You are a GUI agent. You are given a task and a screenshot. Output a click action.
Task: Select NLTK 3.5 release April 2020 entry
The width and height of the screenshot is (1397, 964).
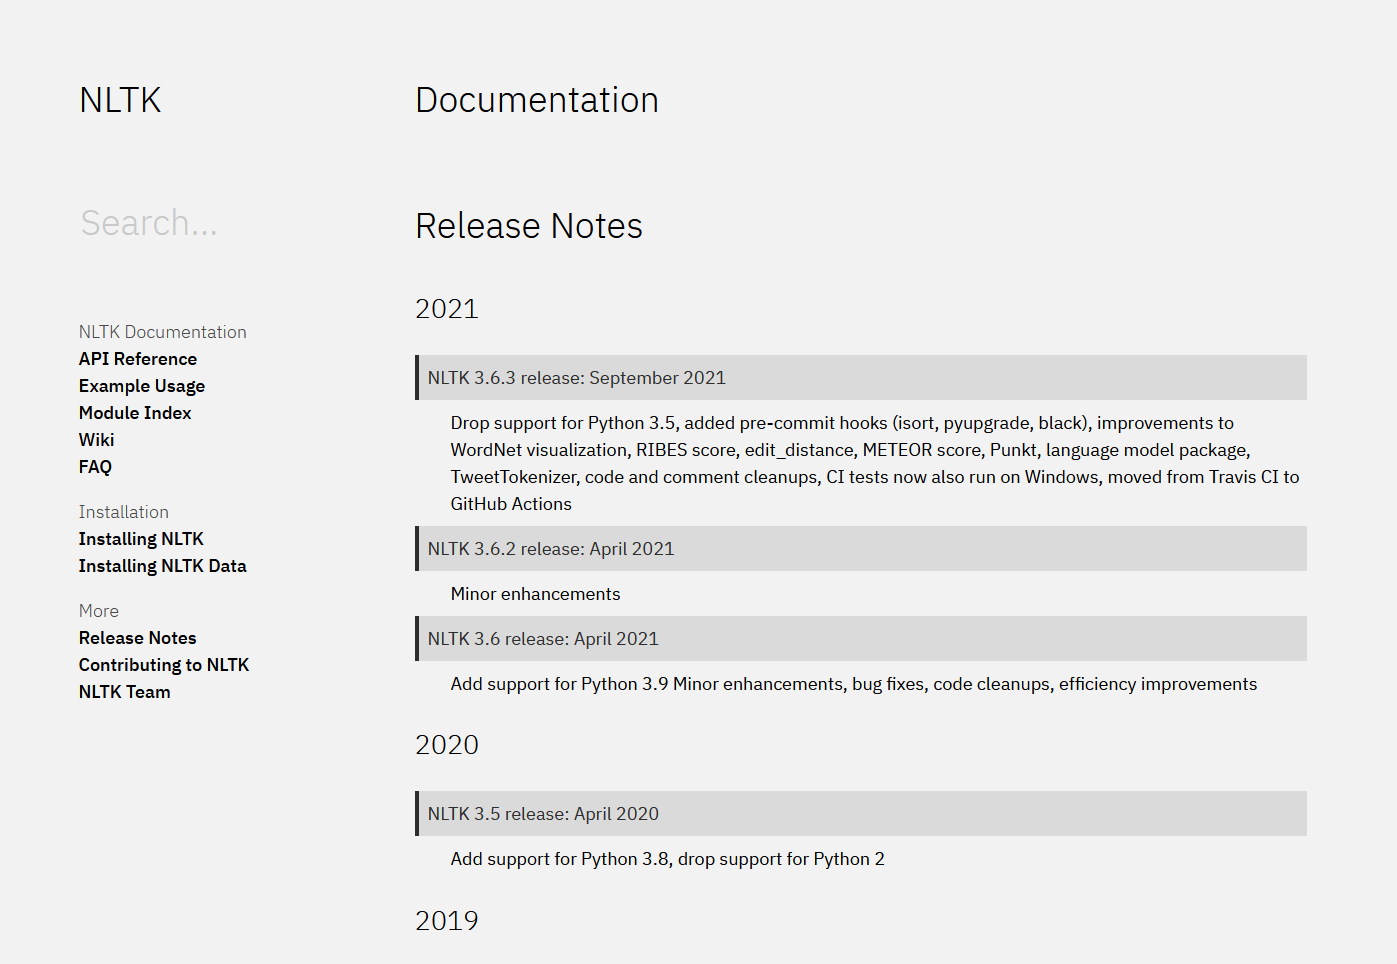click(861, 814)
